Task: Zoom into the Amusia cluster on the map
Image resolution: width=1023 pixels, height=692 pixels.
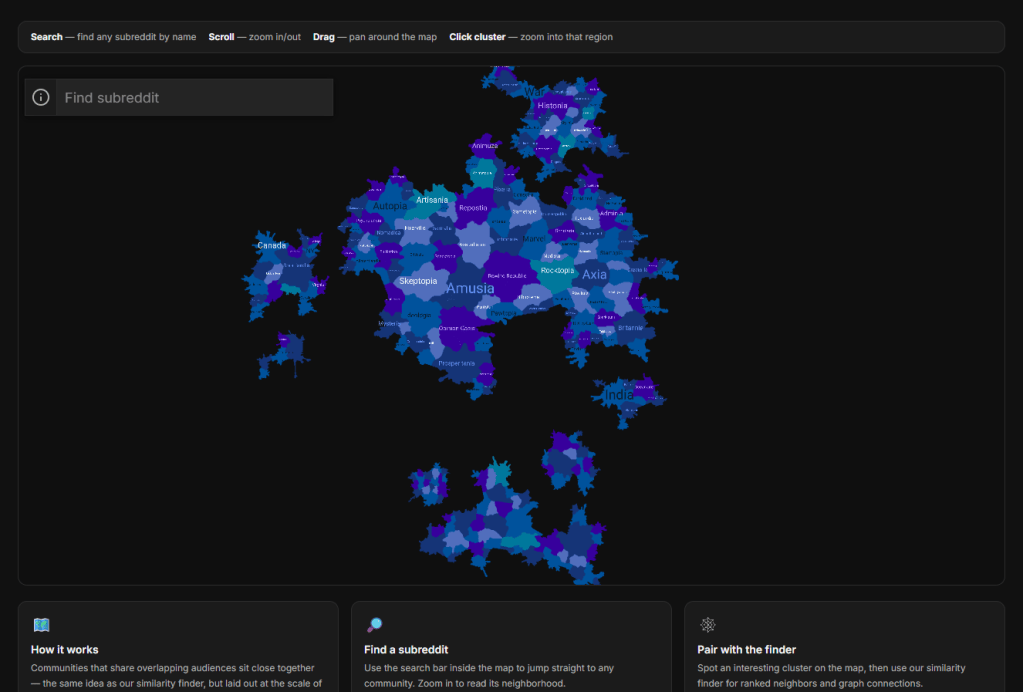Action: point(470,288)
